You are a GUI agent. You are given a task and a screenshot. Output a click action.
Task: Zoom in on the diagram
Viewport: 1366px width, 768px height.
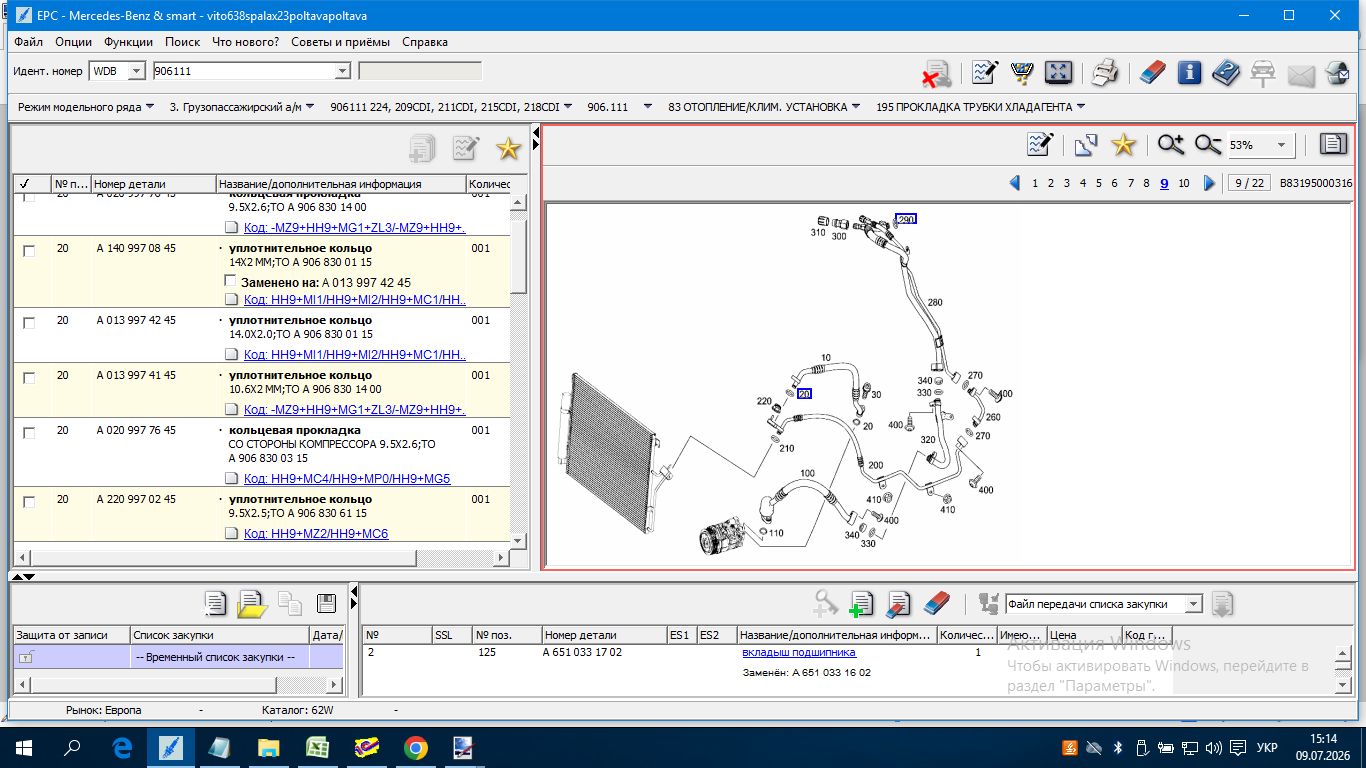(1171, 145)
